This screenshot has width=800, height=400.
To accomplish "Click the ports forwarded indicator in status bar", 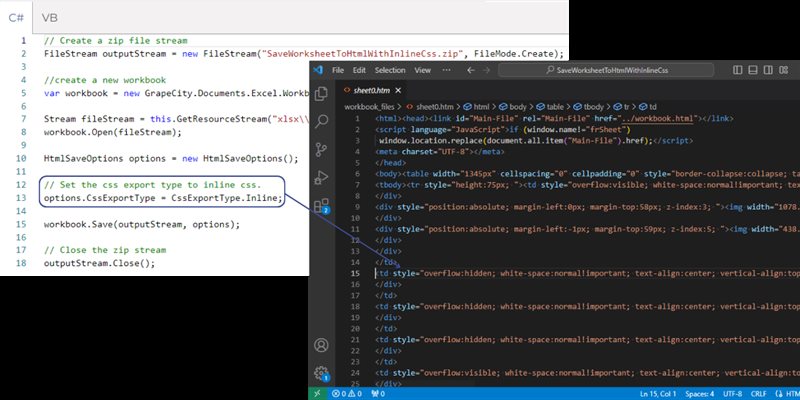I will click(x=378, y=394).
